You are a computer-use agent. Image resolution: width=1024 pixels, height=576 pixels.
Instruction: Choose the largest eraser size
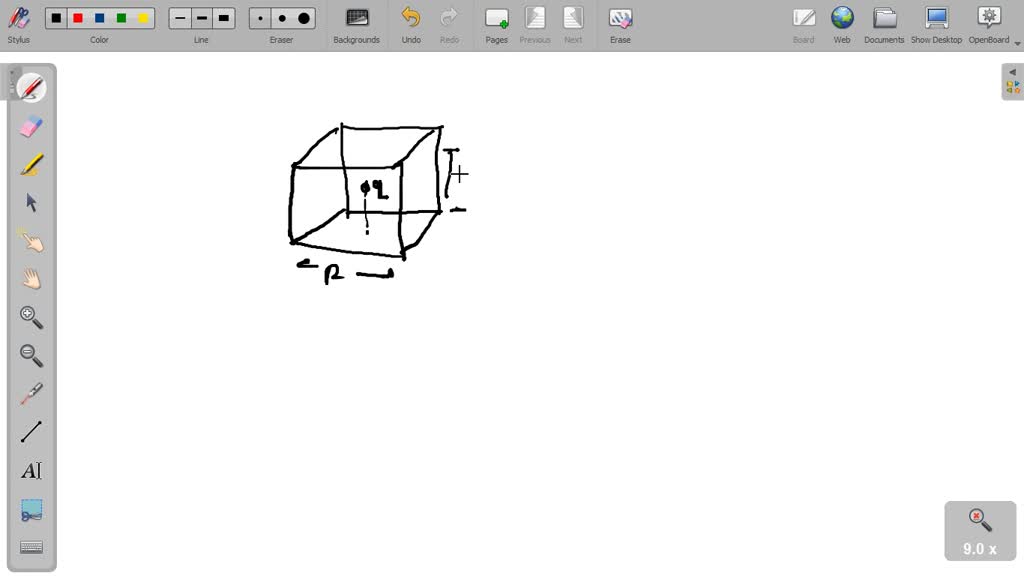tap(301, 17)
